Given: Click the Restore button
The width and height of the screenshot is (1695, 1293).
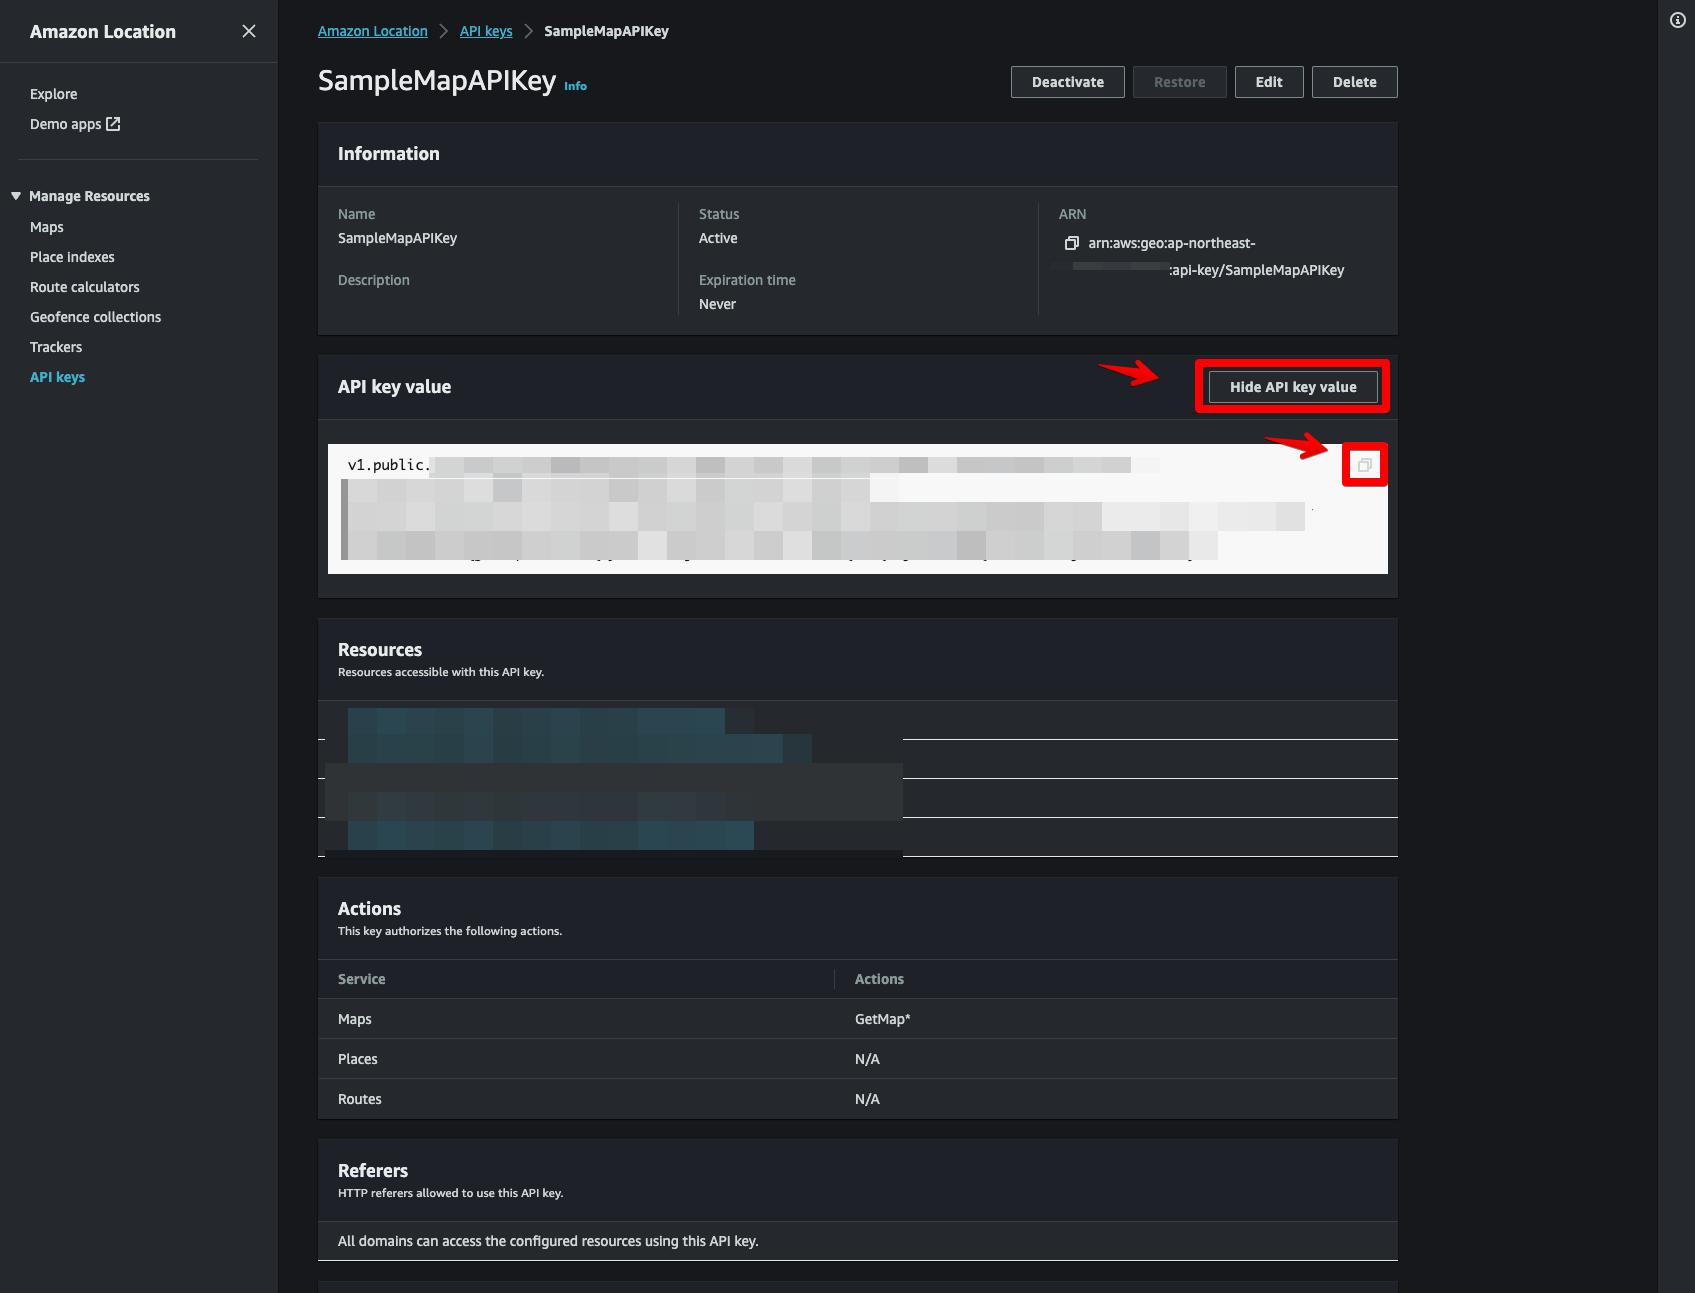Looking at the screenshot, I should 1180,82.
